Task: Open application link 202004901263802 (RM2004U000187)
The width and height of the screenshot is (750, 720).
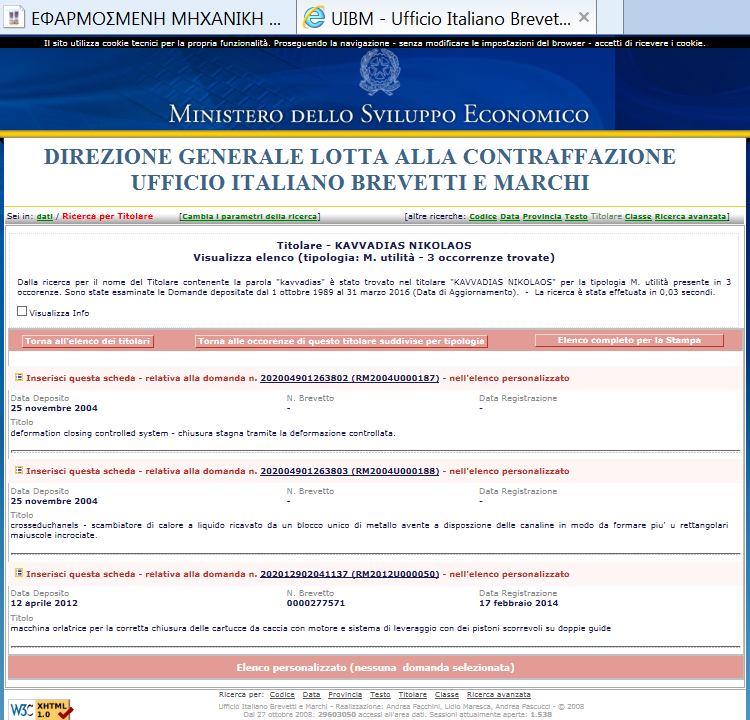Action: click(349, 378)
